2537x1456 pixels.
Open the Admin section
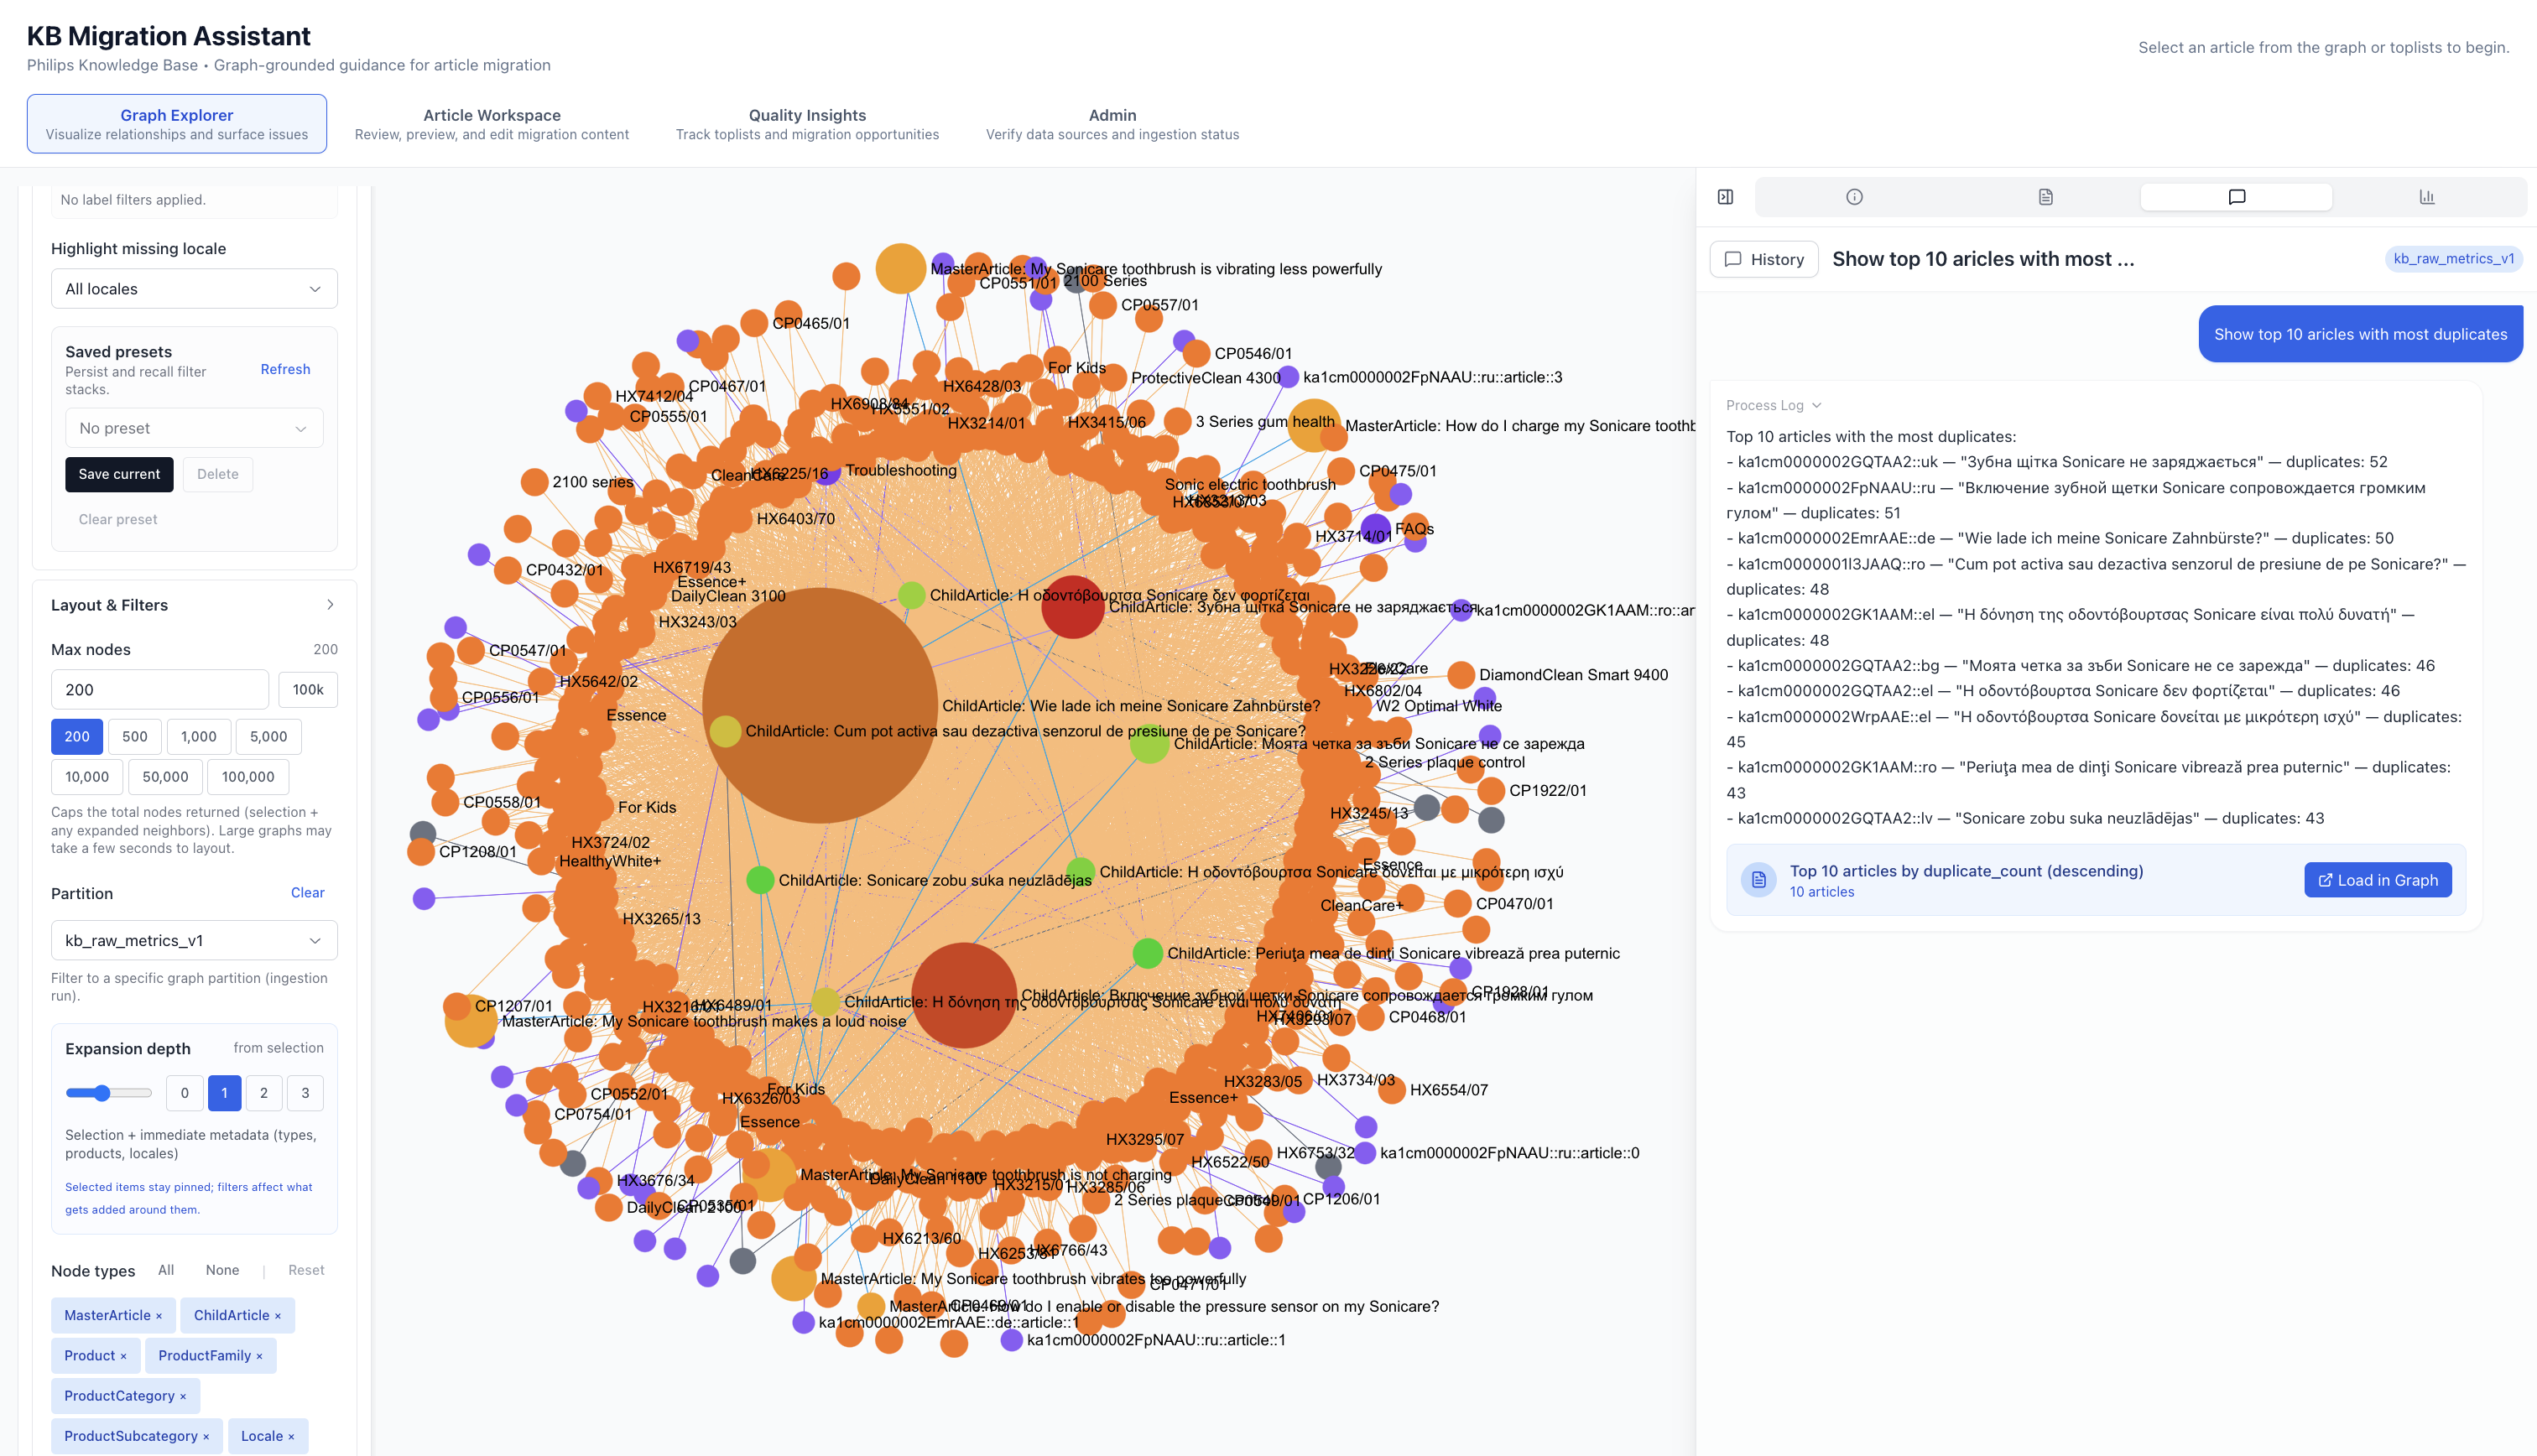tap(1112, 122)
